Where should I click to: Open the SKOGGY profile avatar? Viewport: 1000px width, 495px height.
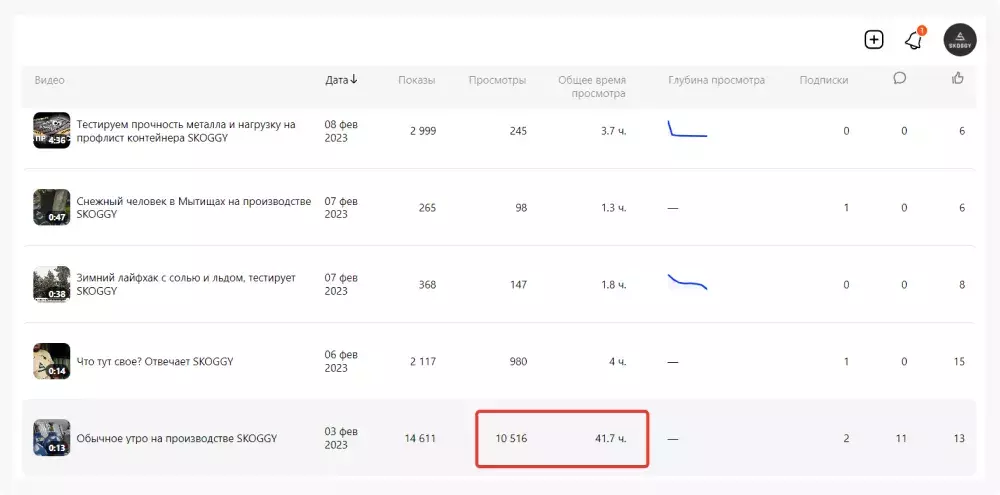pos(960,40)
